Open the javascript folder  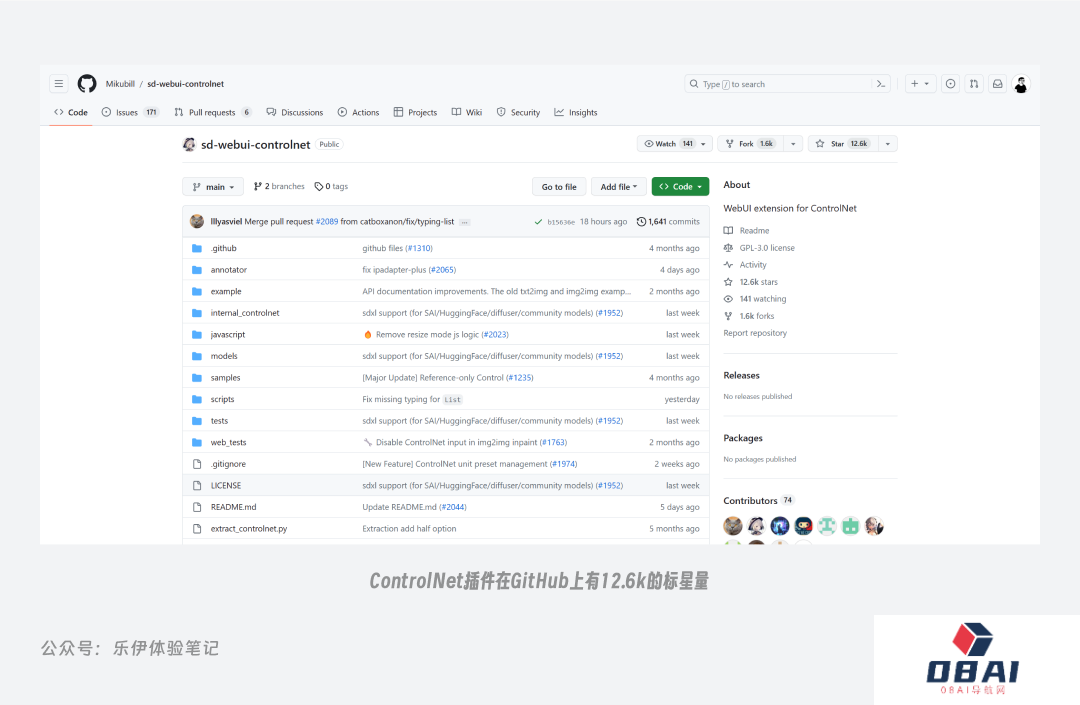(x=228, y=335)
